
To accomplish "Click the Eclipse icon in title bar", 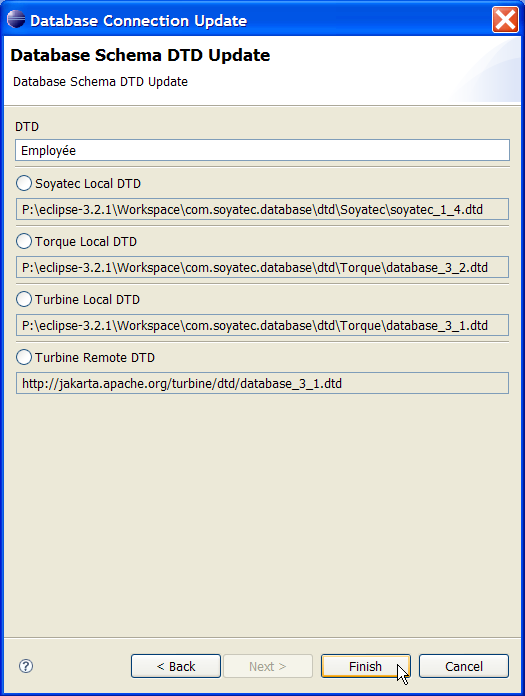I will coord(16,19).
